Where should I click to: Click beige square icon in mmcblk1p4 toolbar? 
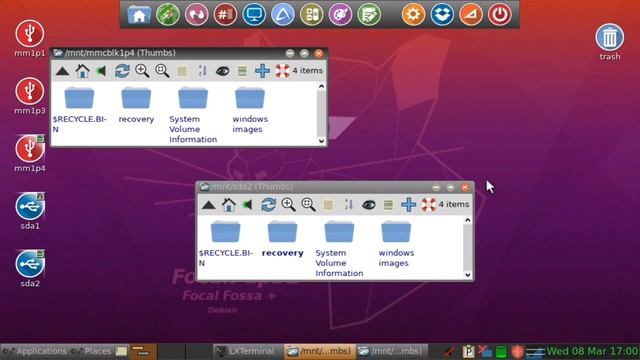pos(182,71)
